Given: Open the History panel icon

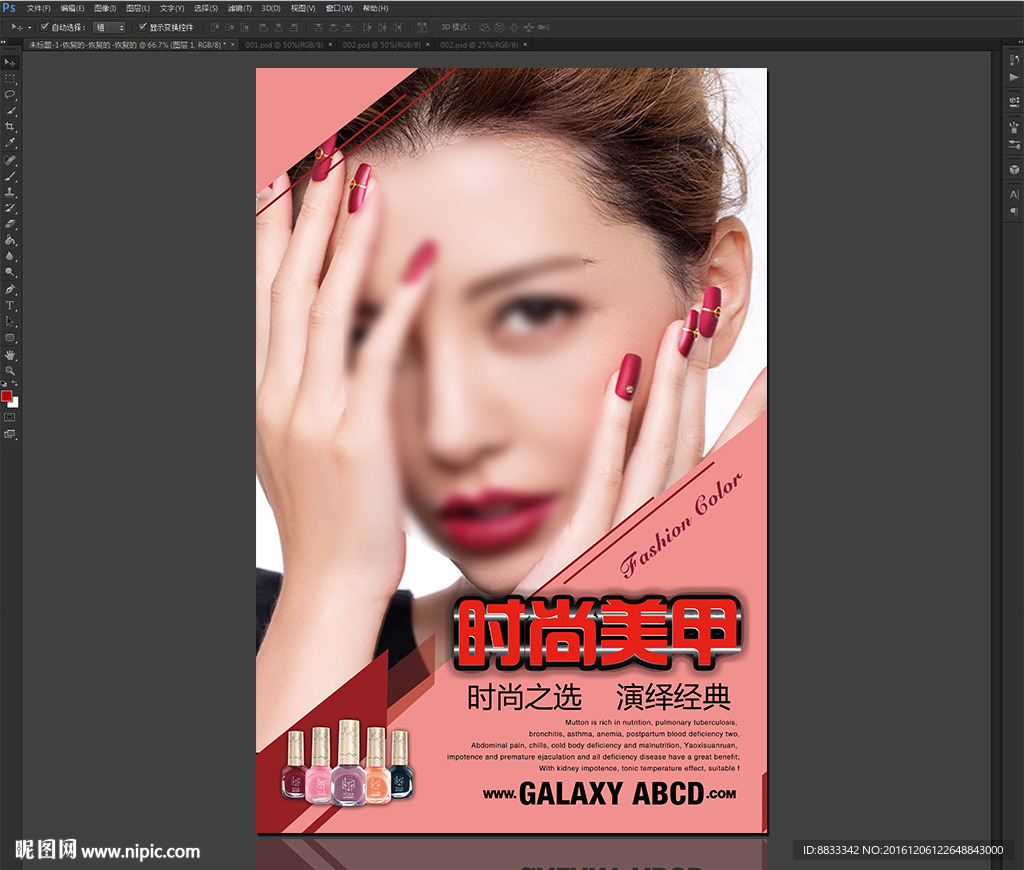Looking at the screenshot, I should 1014,60.
